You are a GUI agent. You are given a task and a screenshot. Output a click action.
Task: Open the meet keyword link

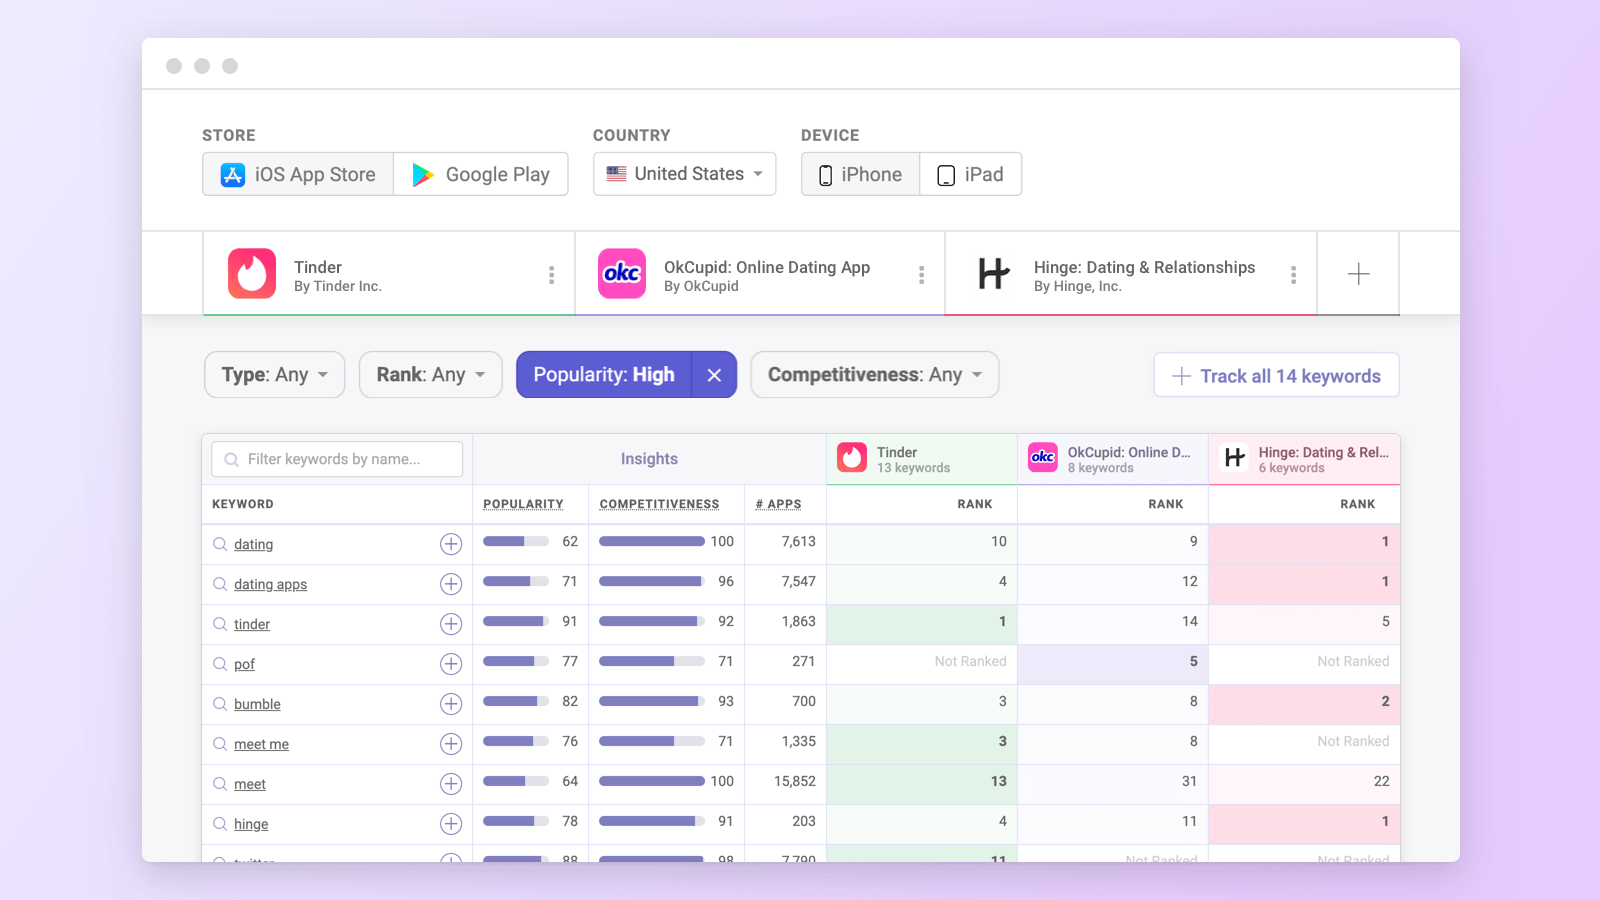coord(250,784)
